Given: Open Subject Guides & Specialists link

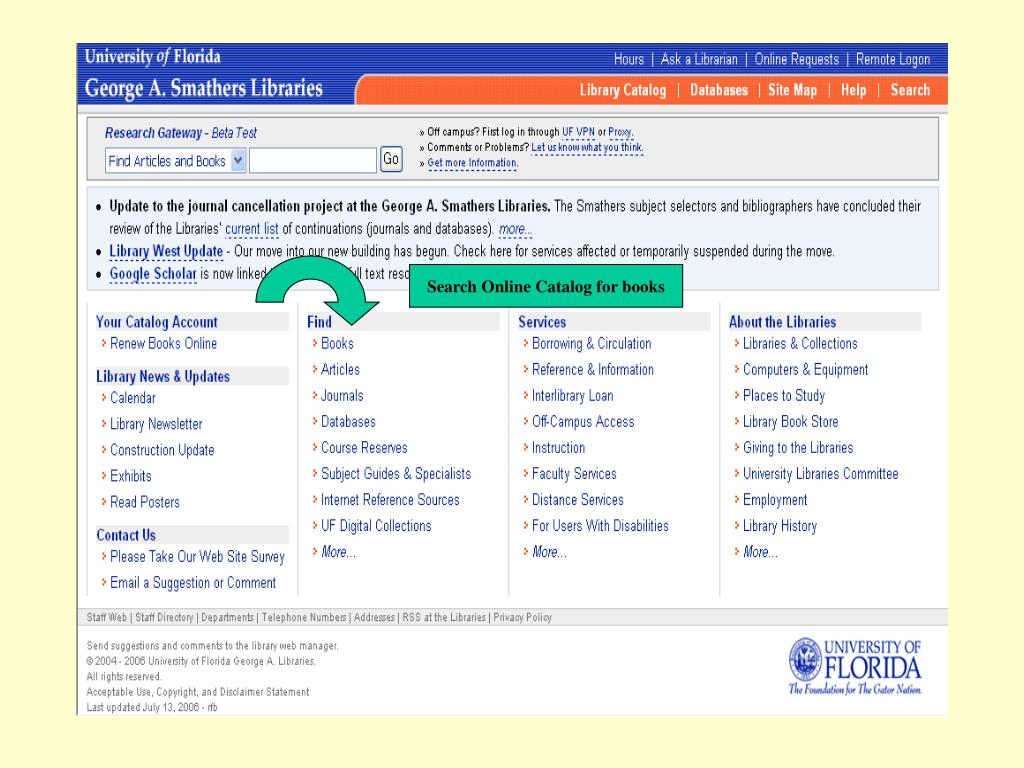Looking at the screenshot, I should pos(396,474).
